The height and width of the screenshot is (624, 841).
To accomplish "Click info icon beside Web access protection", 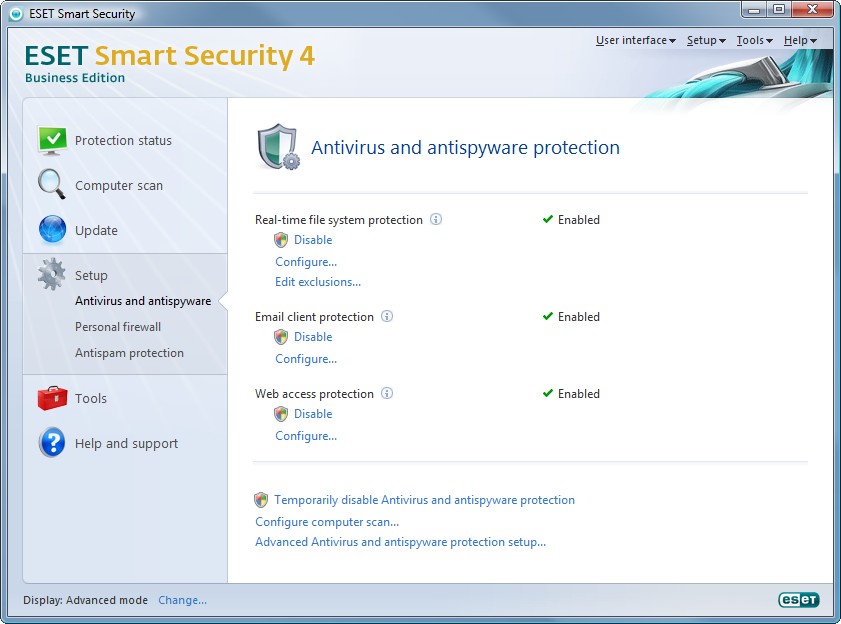I will tap(387, 393).
